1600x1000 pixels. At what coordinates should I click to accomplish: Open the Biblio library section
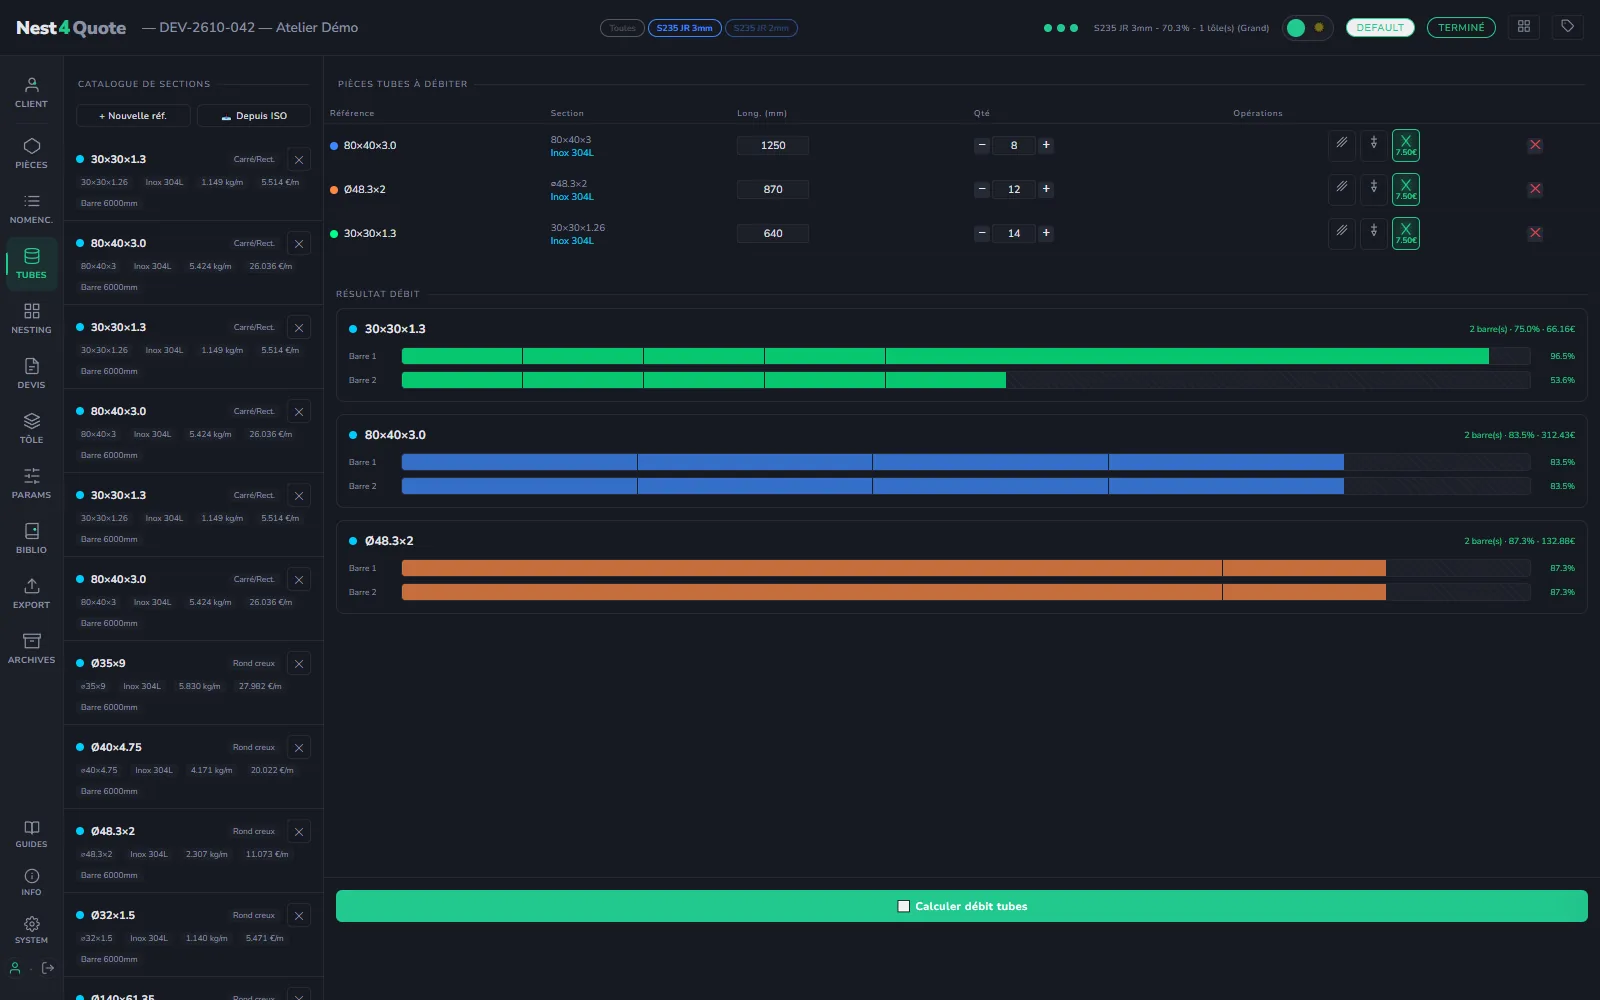[31, 538]
